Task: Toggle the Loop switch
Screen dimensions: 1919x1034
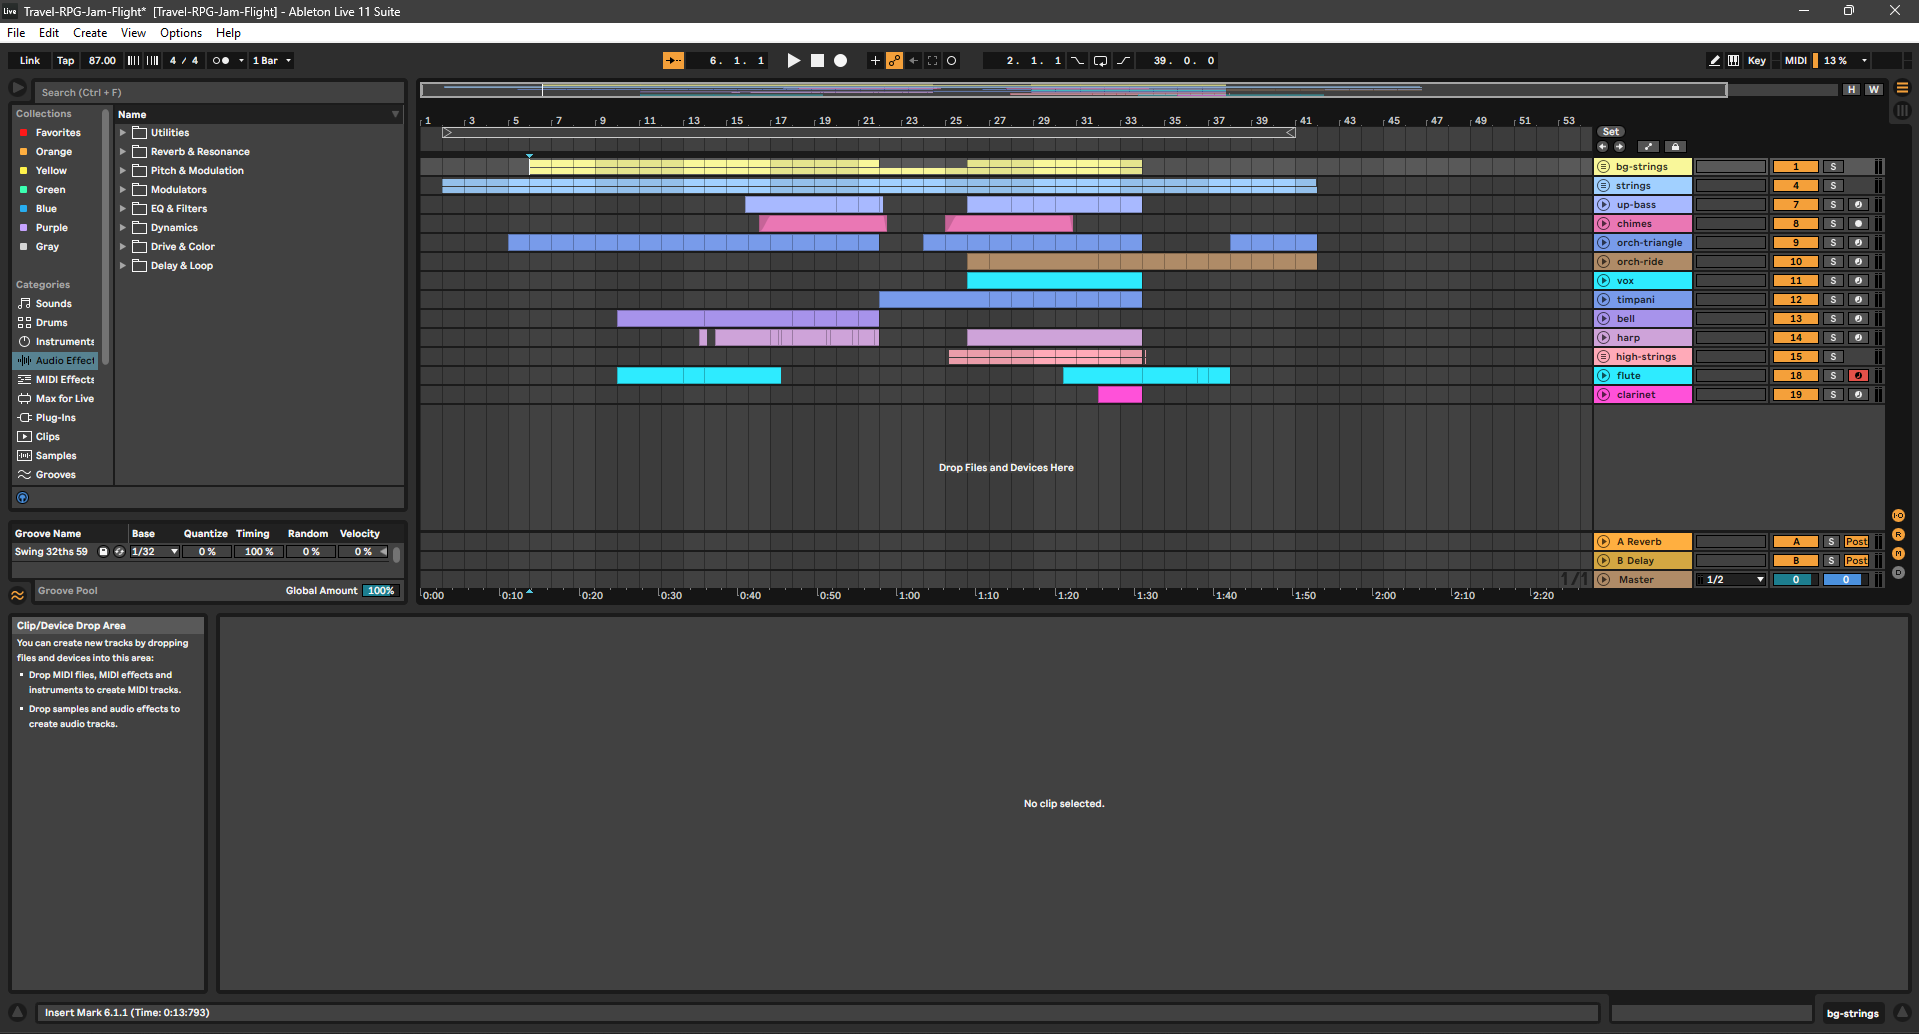Action: (1100, 61)
